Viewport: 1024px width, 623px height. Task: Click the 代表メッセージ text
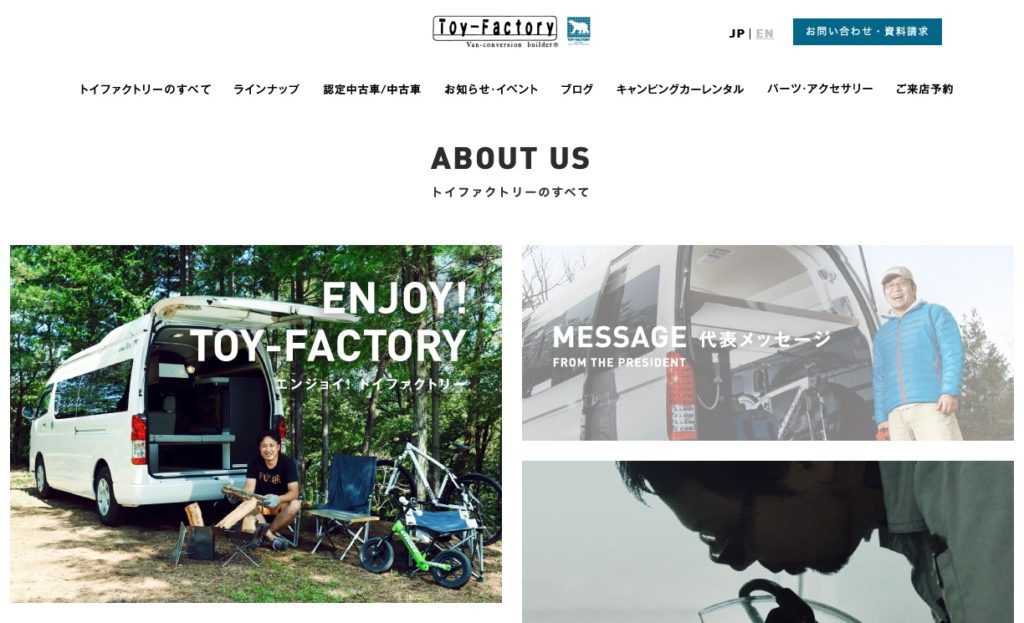[x=765, y=339]
